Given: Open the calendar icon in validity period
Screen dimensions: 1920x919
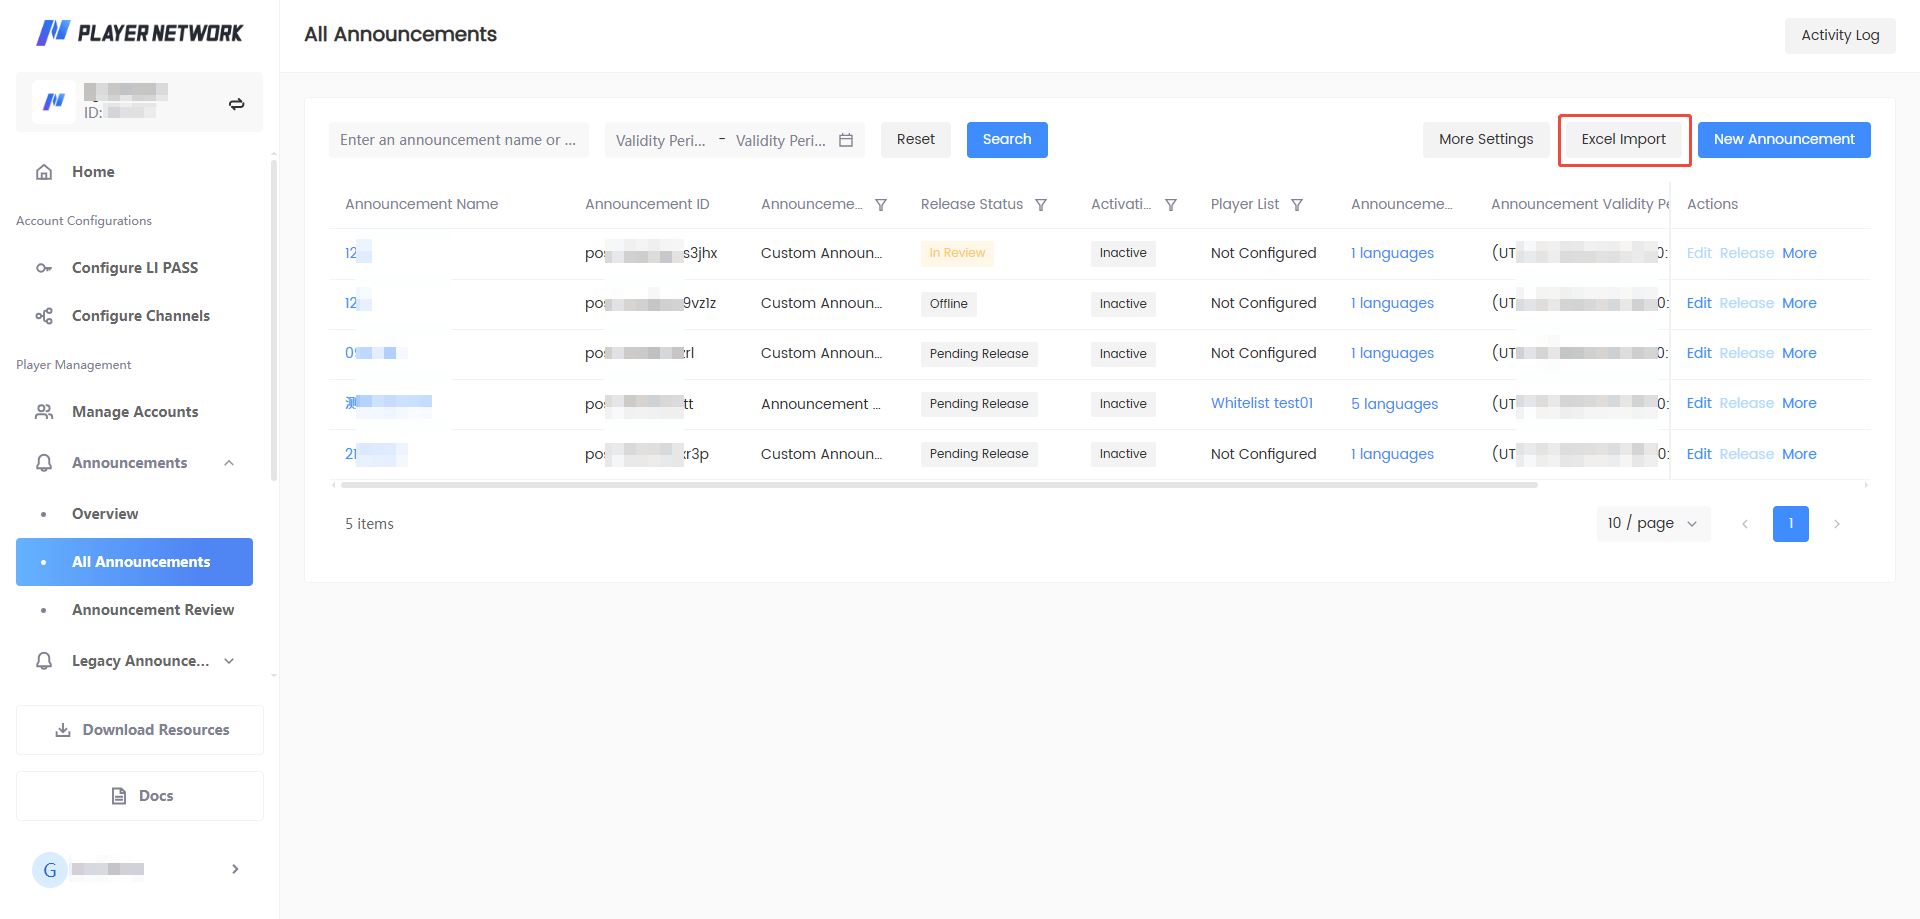Looking at the screenshot, I should coord(846,140).
